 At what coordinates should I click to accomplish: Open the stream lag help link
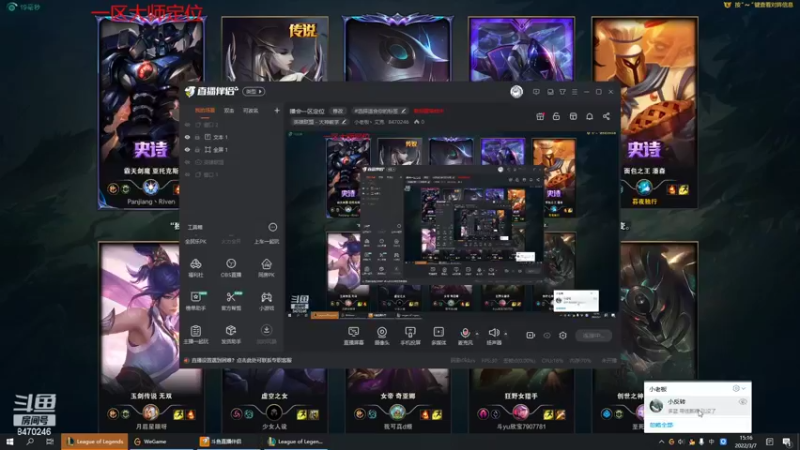[x=241, y=360]
